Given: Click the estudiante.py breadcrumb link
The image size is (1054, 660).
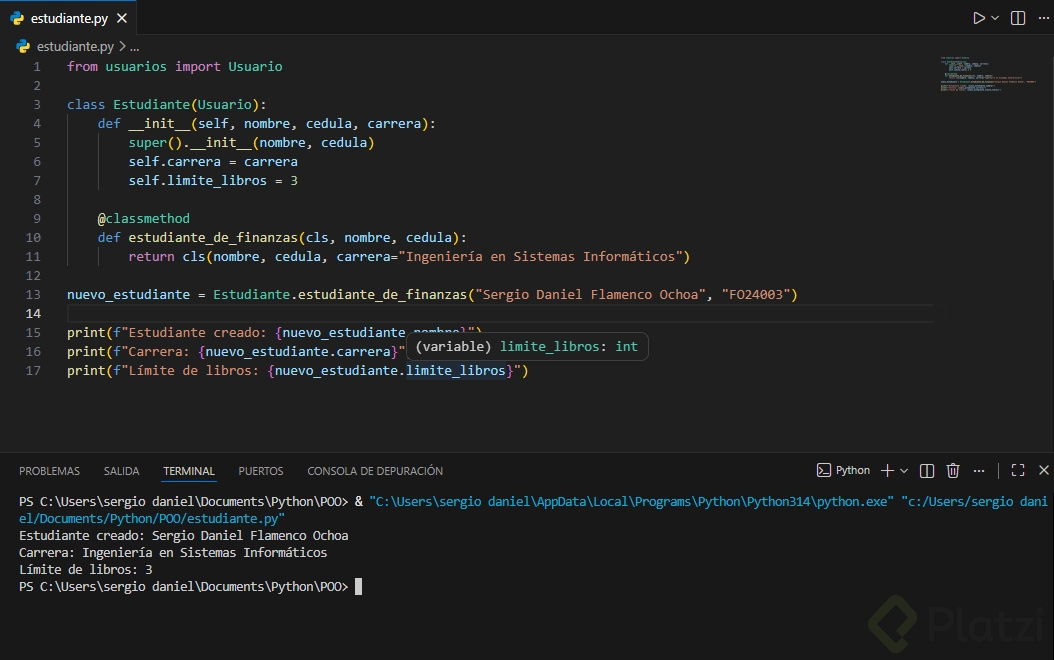Looking at the screenshot, I should pos(75,47).
